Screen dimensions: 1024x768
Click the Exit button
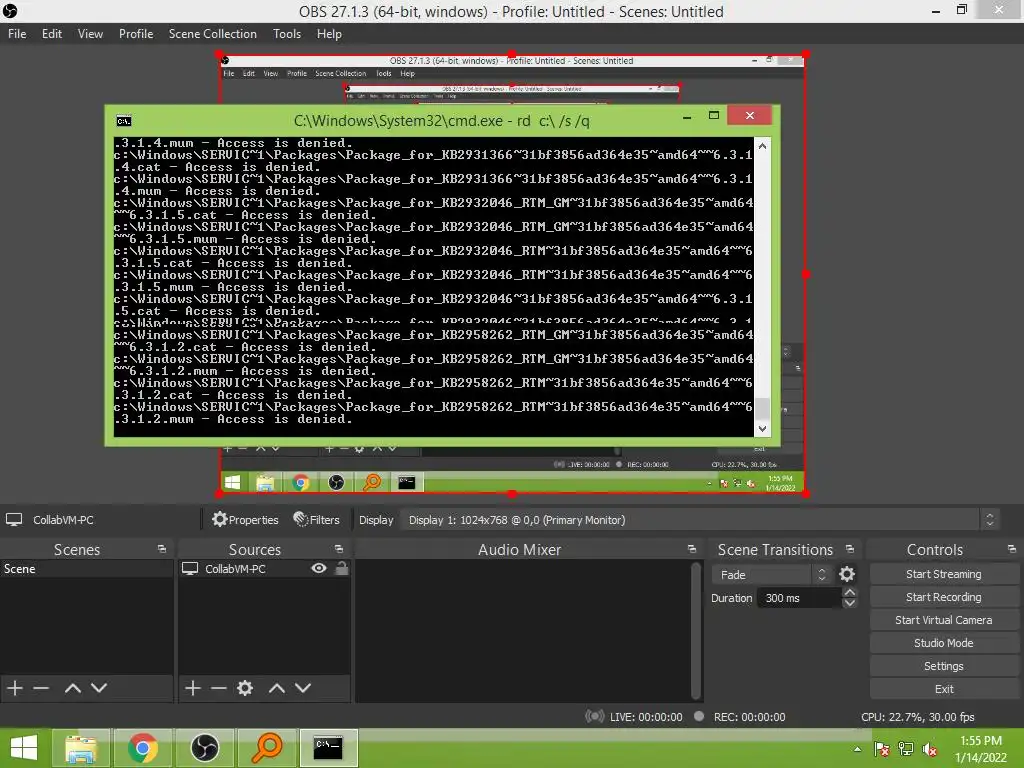(944, 689)
